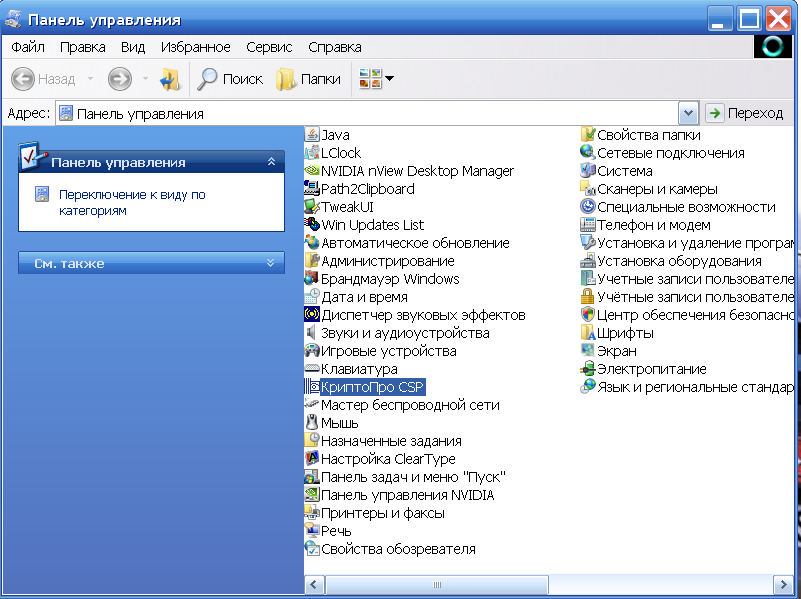Screen dimensions: 801x599
Task: Open Диспетчер звуковых эффектов icon
Action: pyautogui.click(x=312, y=315)
